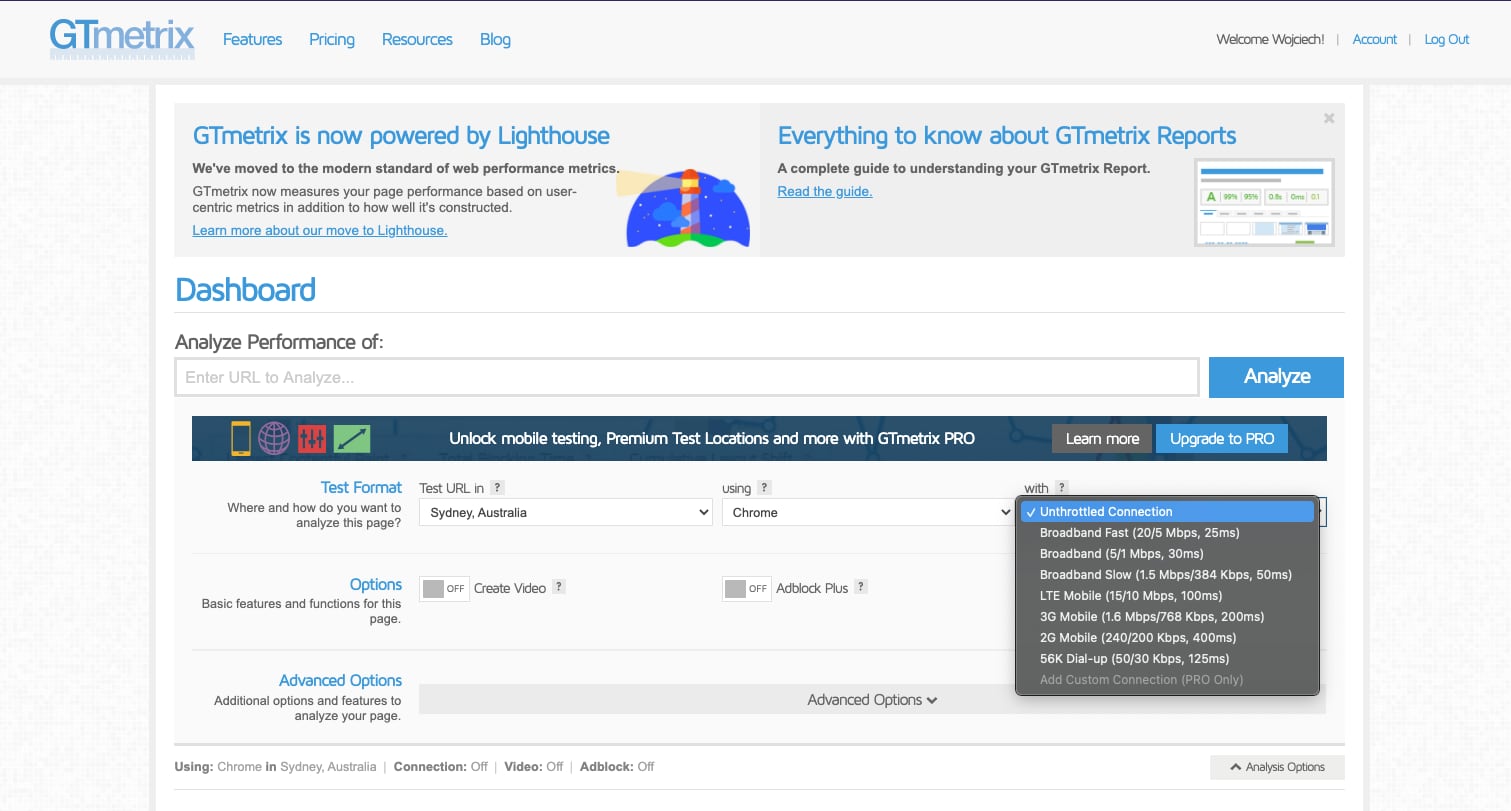The image size is (1511, 811).
Task: Open the Features nav item
Action: (252, 39)
